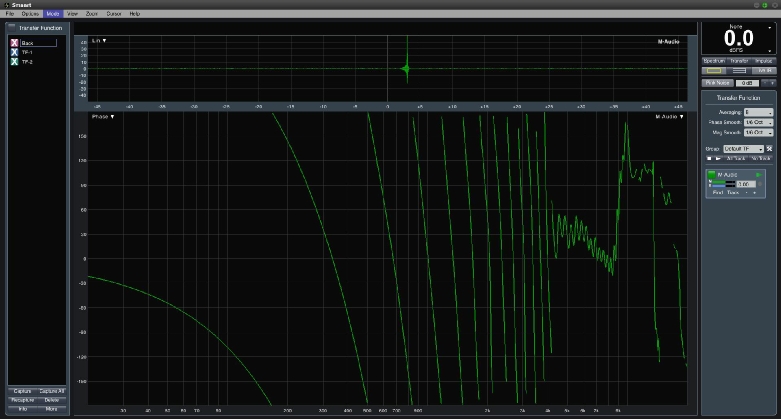Viewport: 781px width, 419px height.
Task: Click the wrench icon next to Group dropdown
Action: click(x=770, y=148)
